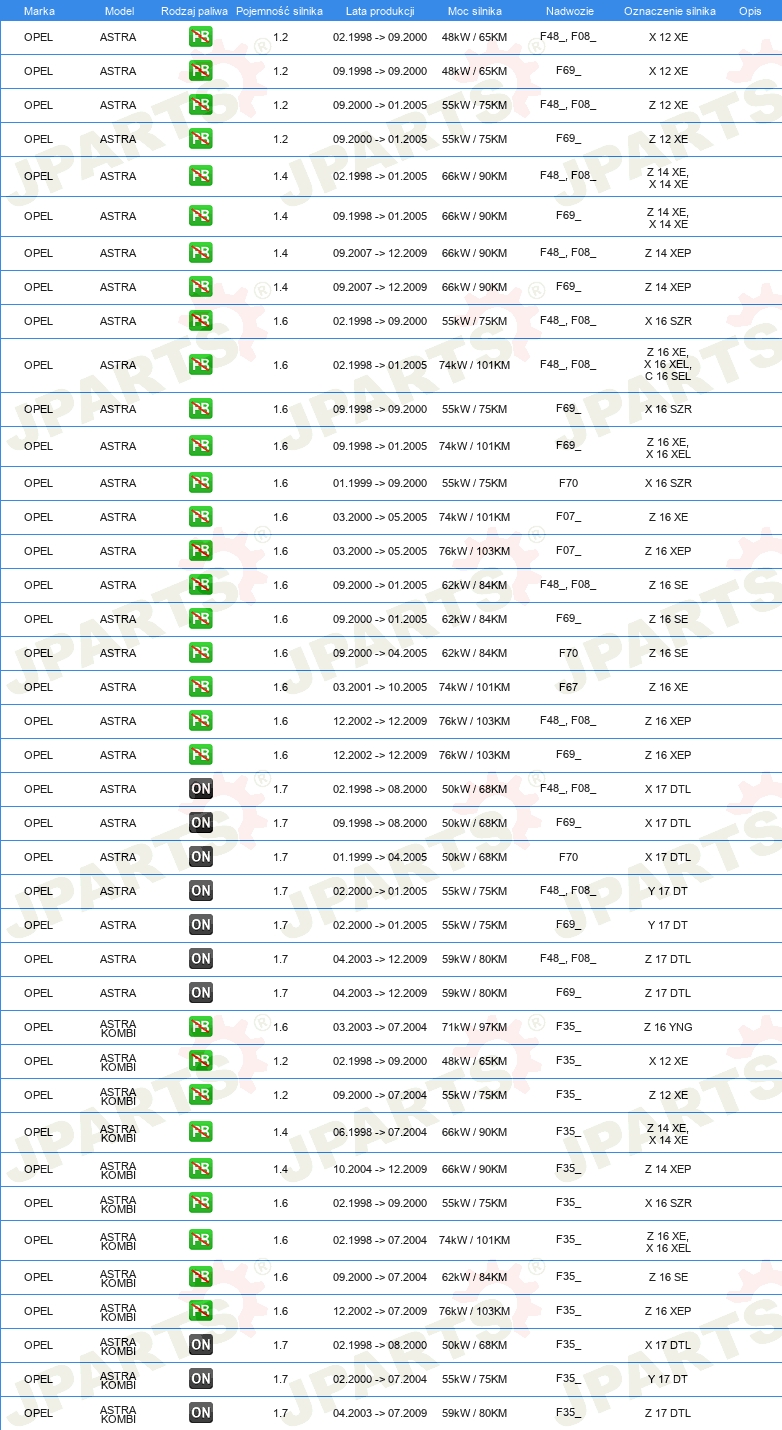Screen dimensions: 782x1430
Task: Select the Z 16 XE, X 16 XEL, C 16 SEL cell
Action: (668, 364)
